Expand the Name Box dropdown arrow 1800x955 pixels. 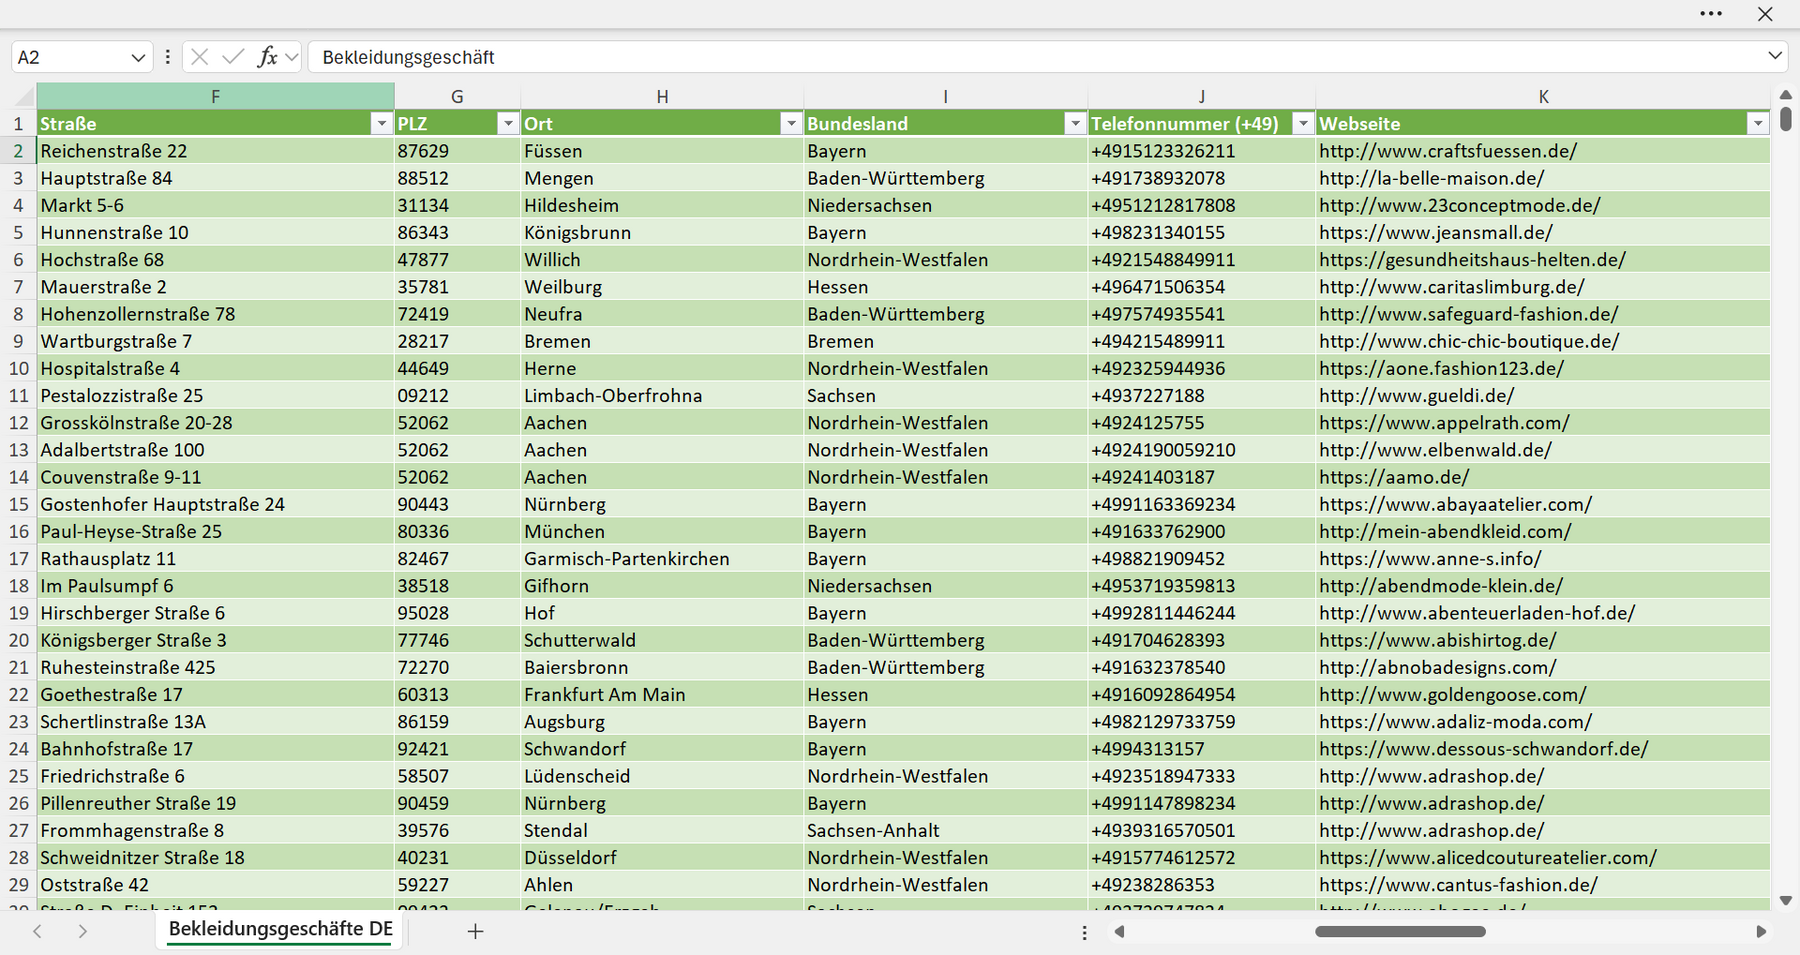138,58
